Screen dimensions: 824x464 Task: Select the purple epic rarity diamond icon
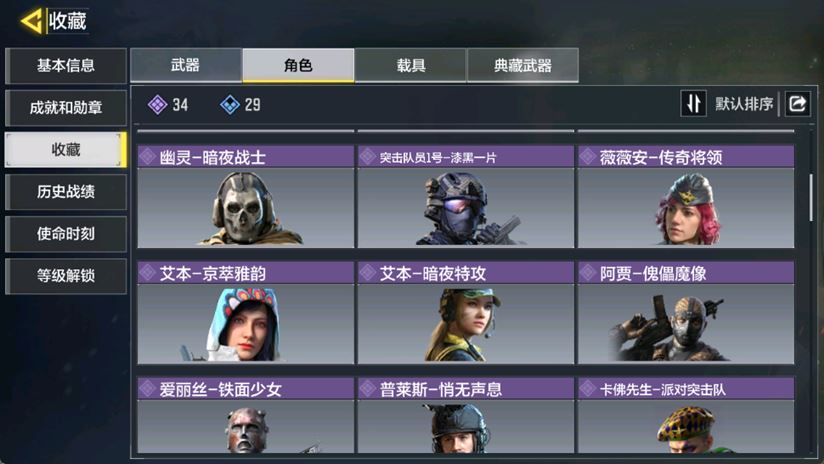pos(158,105)
